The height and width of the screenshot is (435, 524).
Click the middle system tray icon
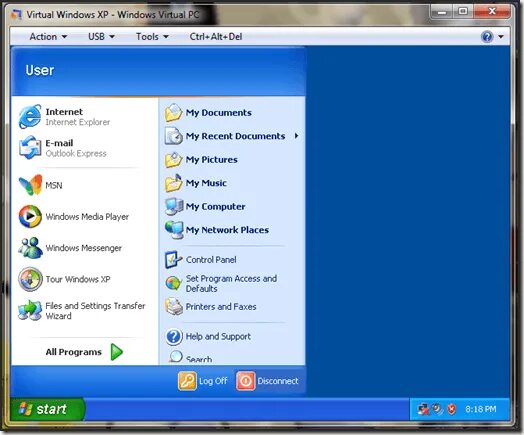[437, 409]
